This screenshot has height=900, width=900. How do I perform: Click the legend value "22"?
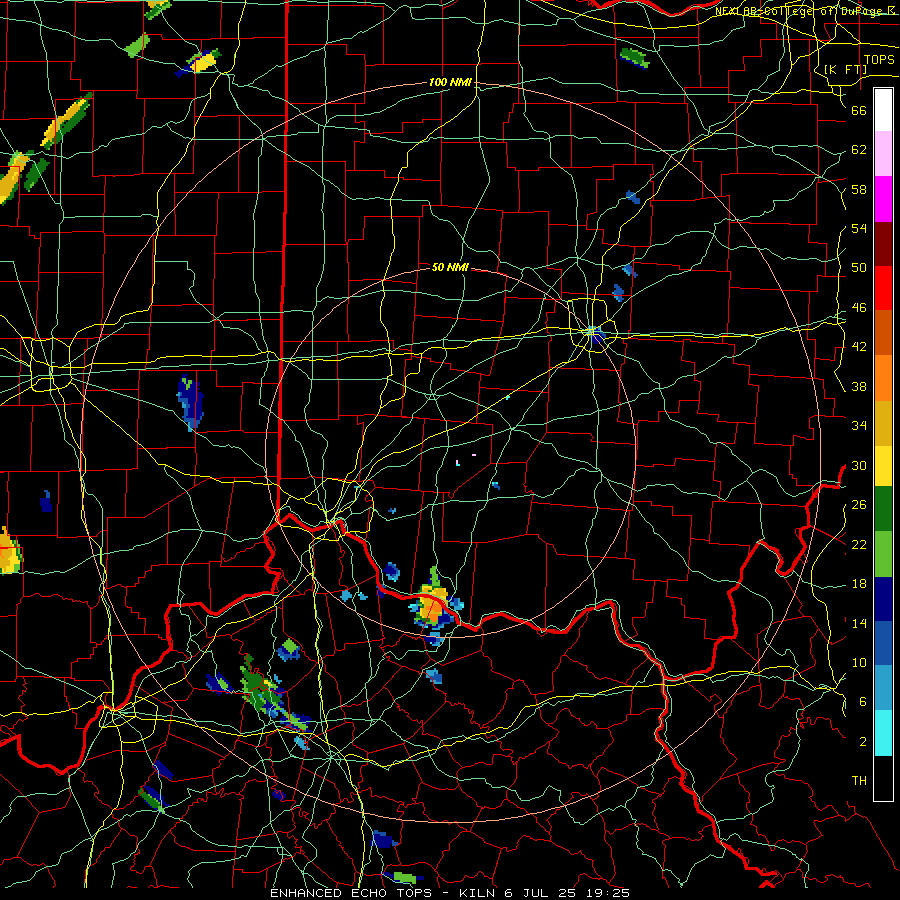(x=859, y=544)
